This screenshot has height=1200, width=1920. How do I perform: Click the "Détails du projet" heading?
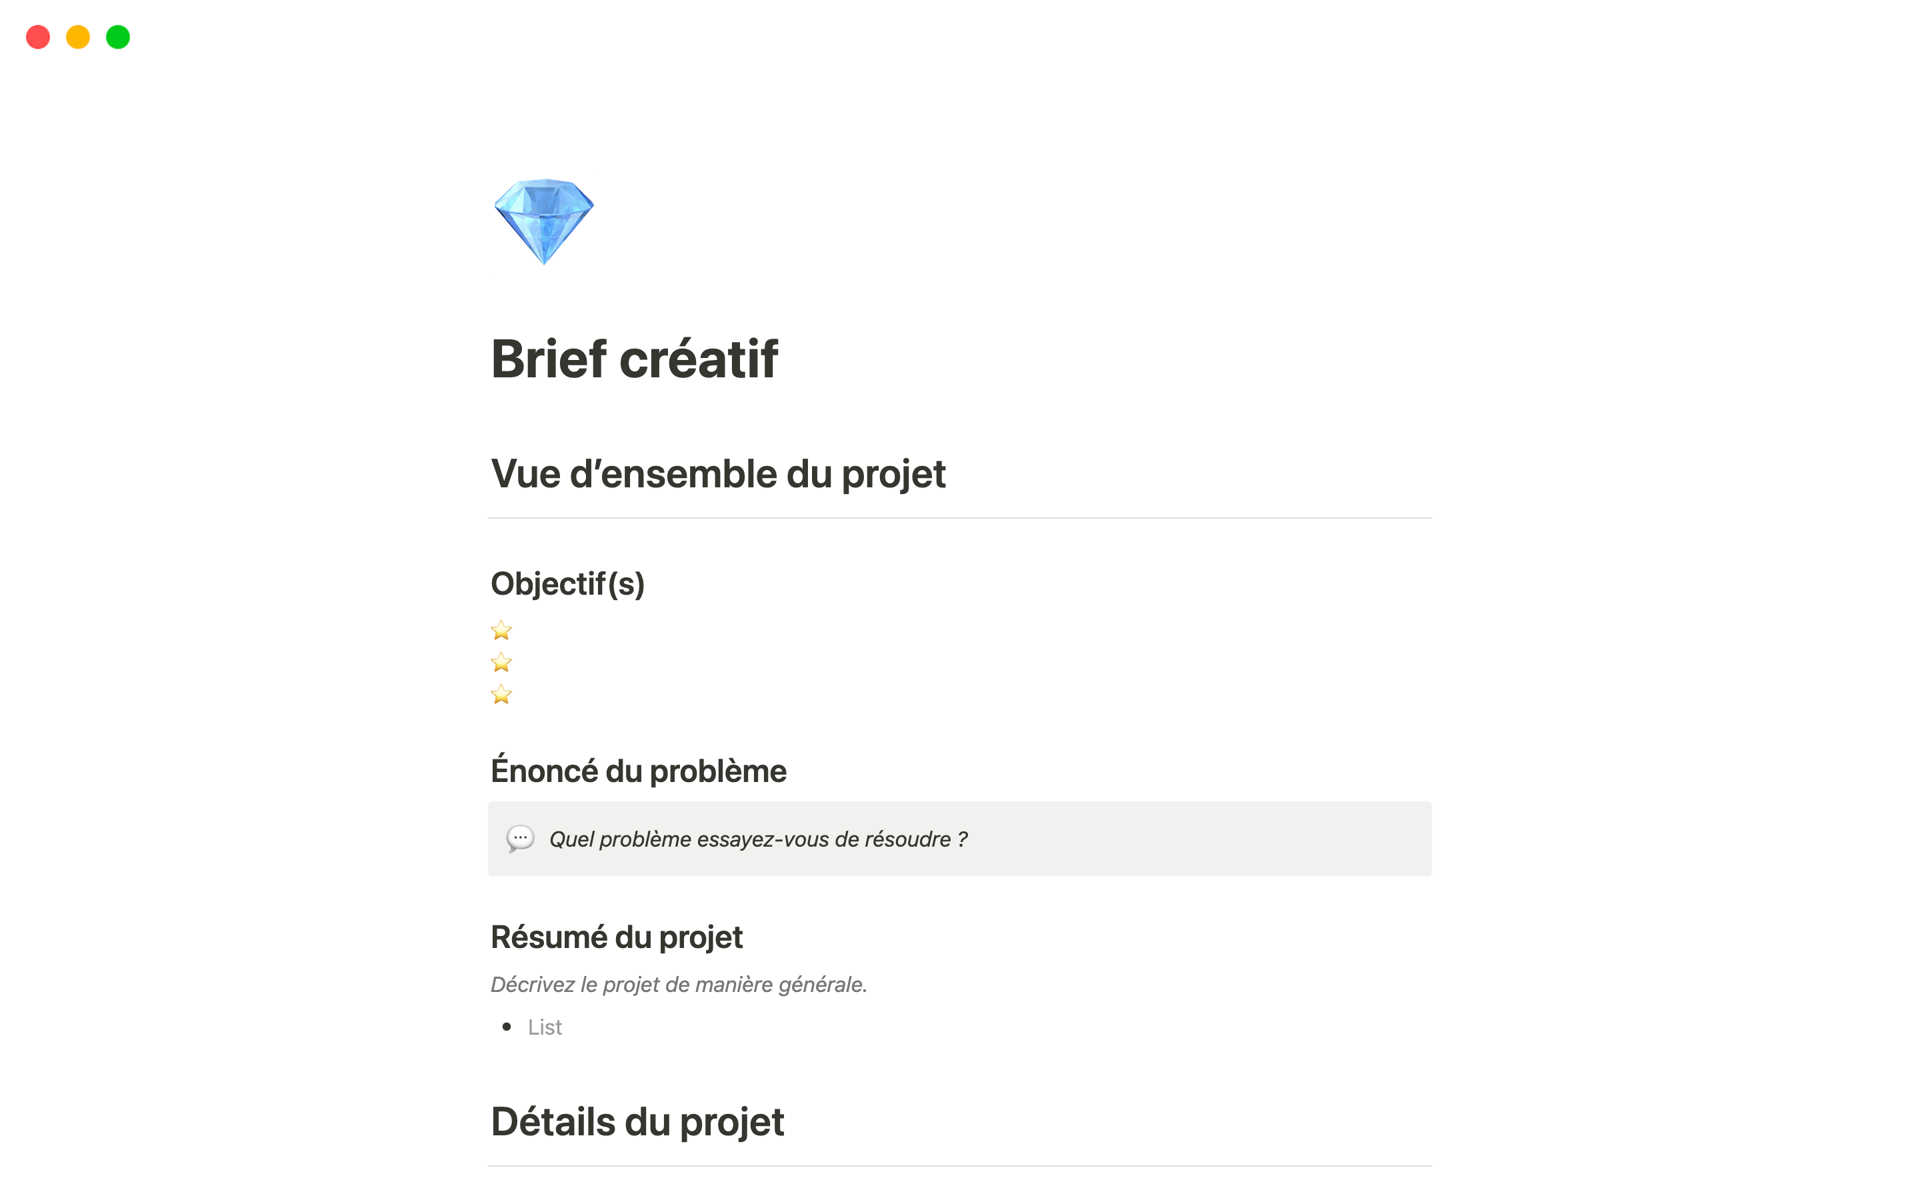coord(637,1122)
